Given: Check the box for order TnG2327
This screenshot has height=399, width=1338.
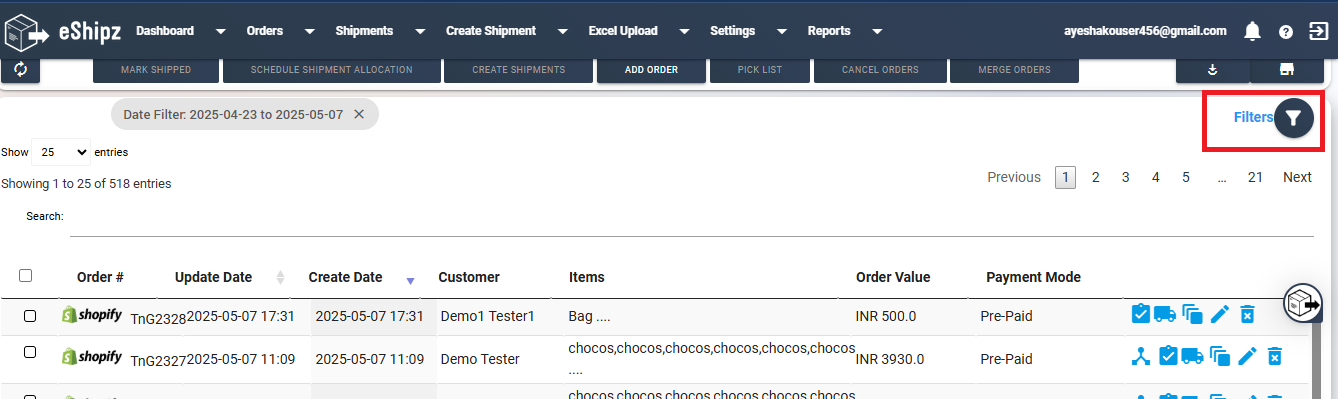Looking at the screenshot, I should (x=30, y=352).
